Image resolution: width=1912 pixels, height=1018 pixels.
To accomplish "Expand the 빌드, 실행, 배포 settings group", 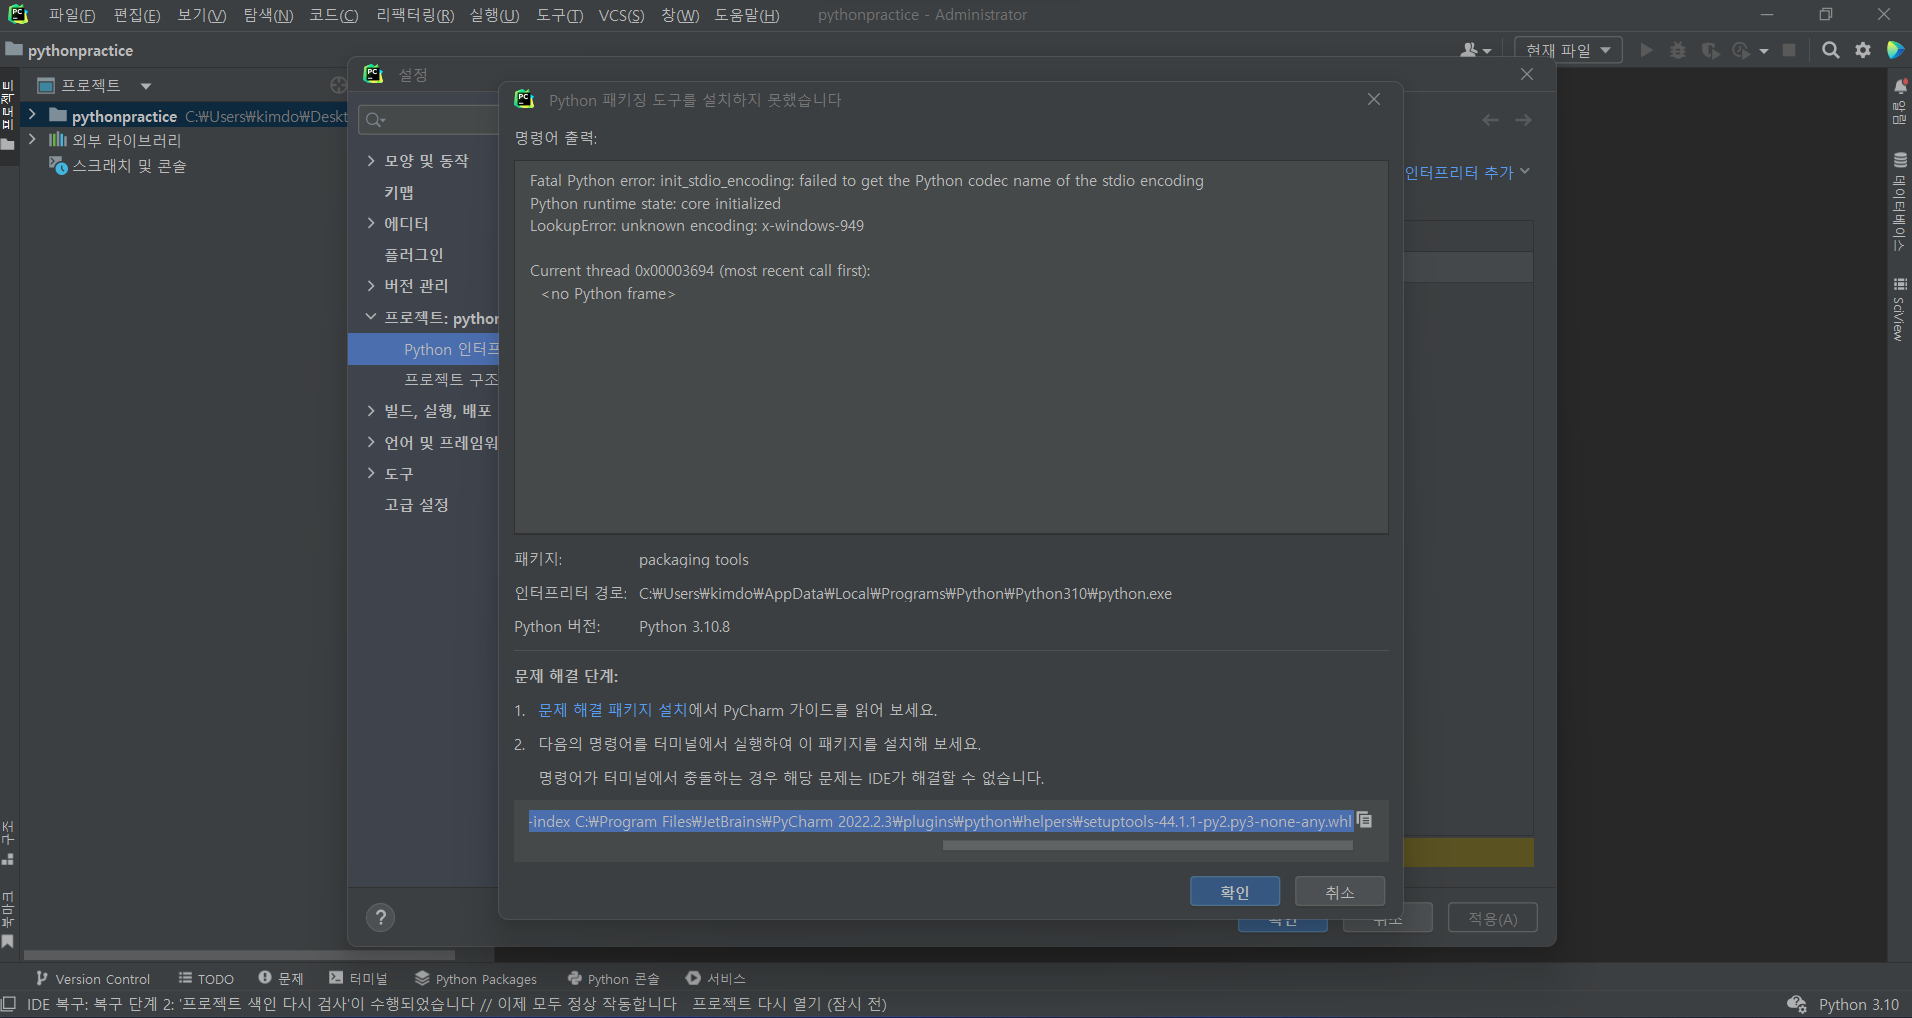I will (x=371, y=411).
